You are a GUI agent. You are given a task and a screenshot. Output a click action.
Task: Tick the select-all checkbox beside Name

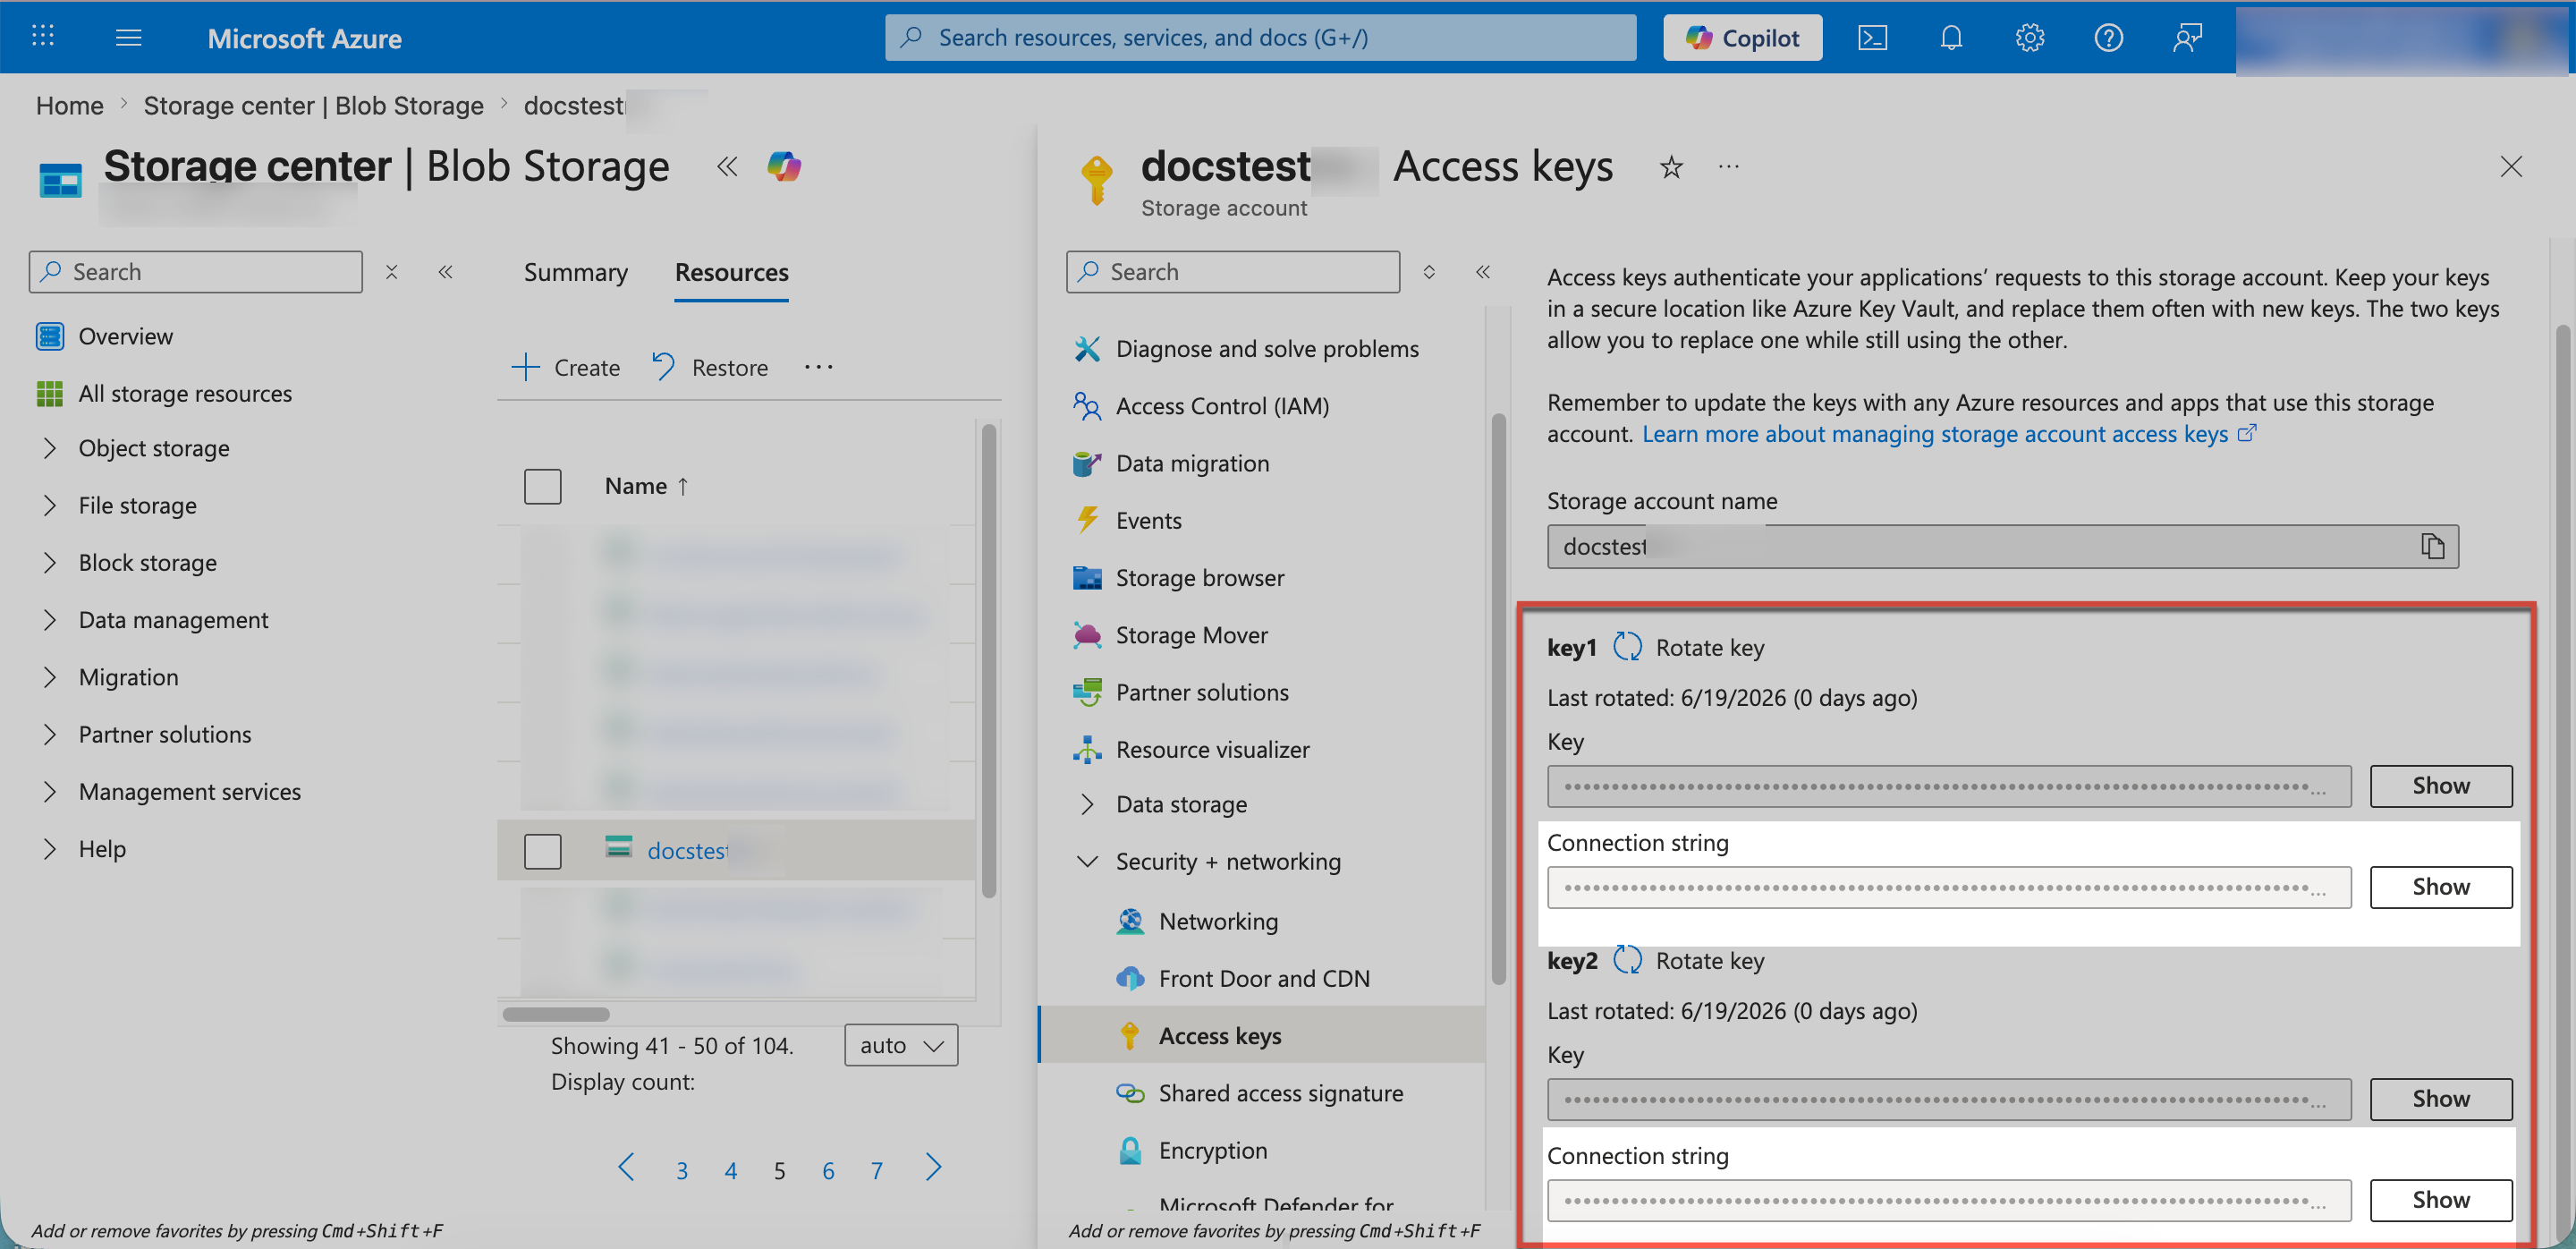coord(542,486)
